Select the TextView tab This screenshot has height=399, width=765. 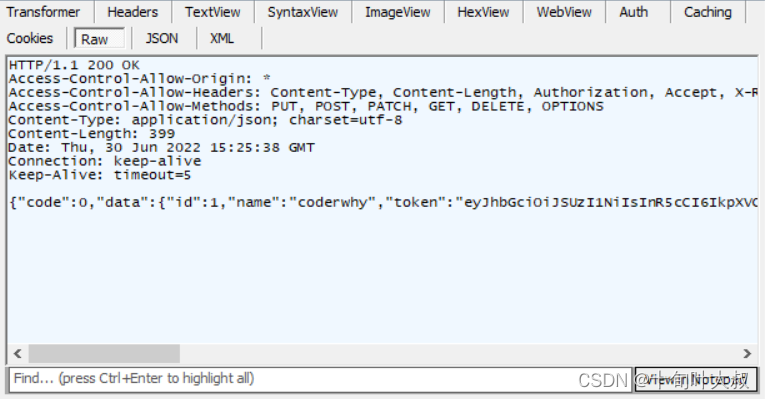(213, 12)
